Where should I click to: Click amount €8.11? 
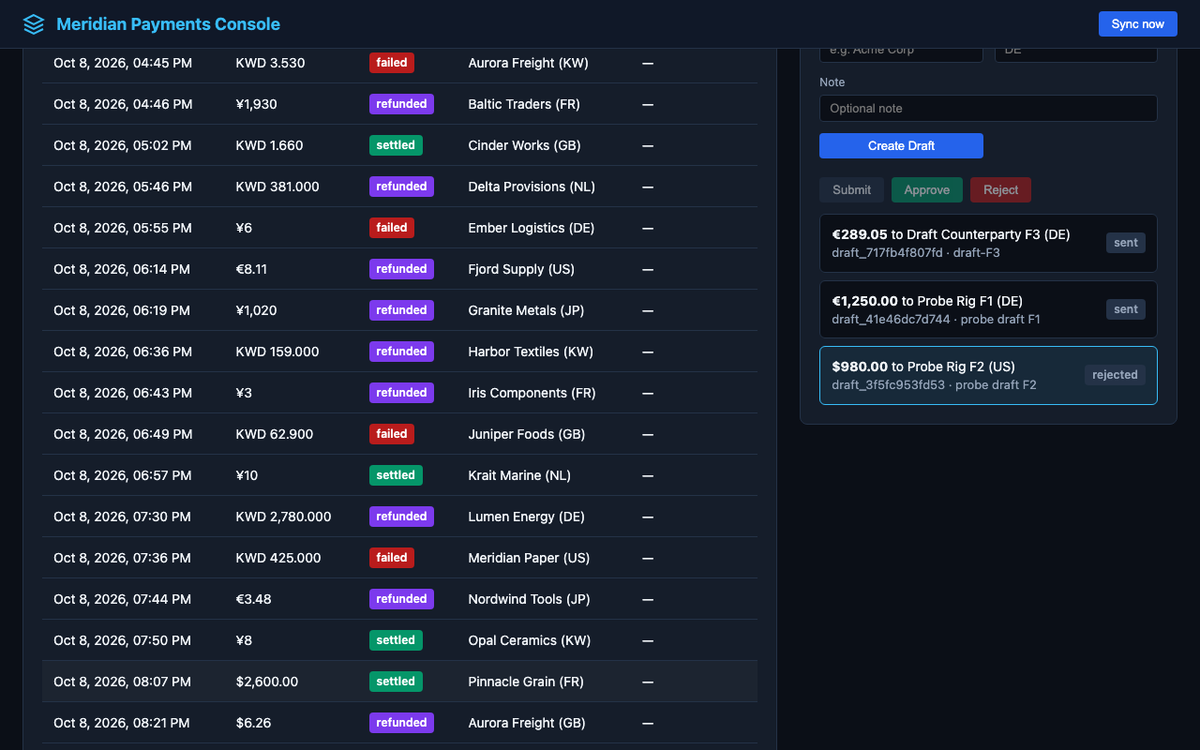coord(251,269)
